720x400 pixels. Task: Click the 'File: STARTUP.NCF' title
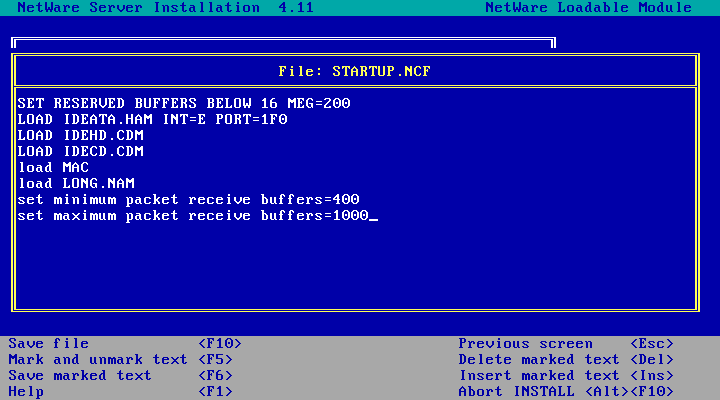(354, 71)
